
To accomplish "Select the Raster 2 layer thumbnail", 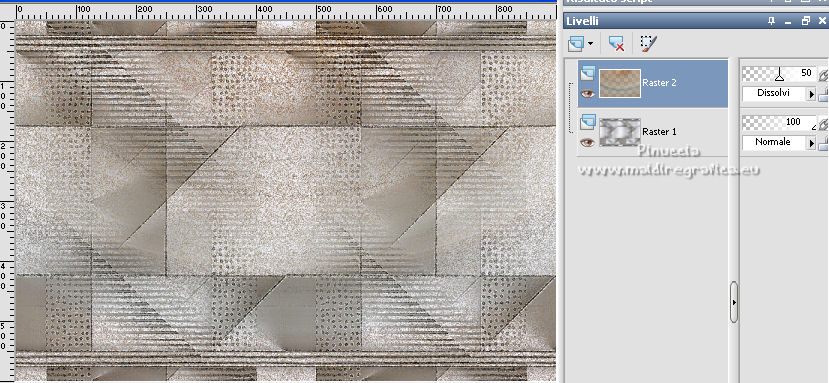I will [x=620, y=84].
